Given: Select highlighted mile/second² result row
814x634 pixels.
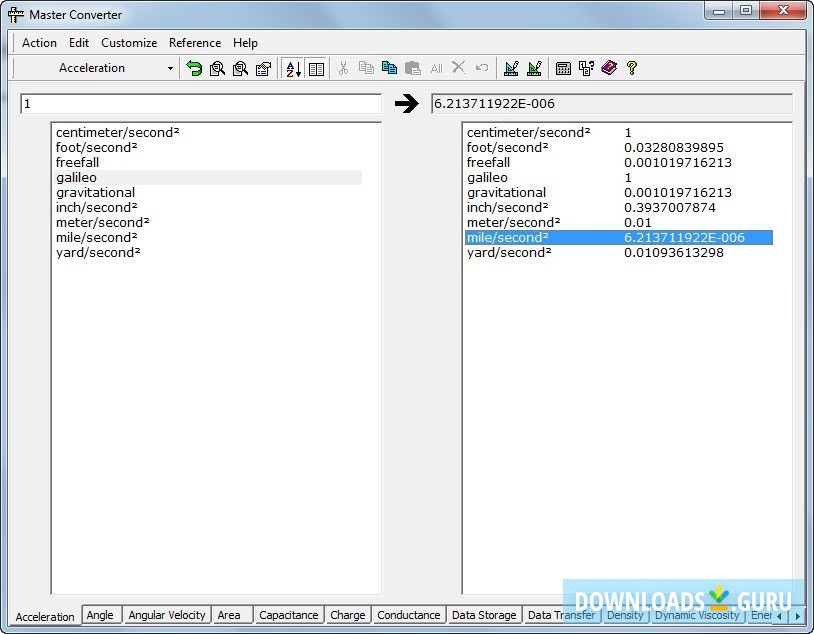Looking at the screenshot, I should [x=619, y=238].
